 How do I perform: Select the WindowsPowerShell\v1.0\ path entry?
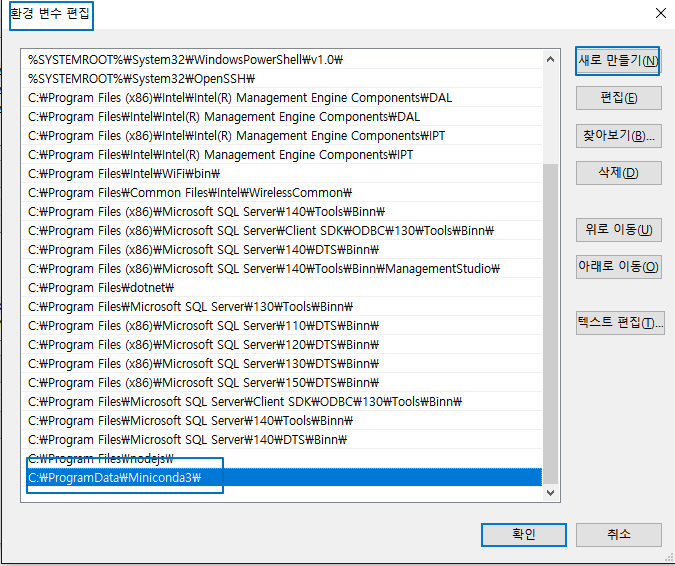pyautogui.click(x=282, y=60)
